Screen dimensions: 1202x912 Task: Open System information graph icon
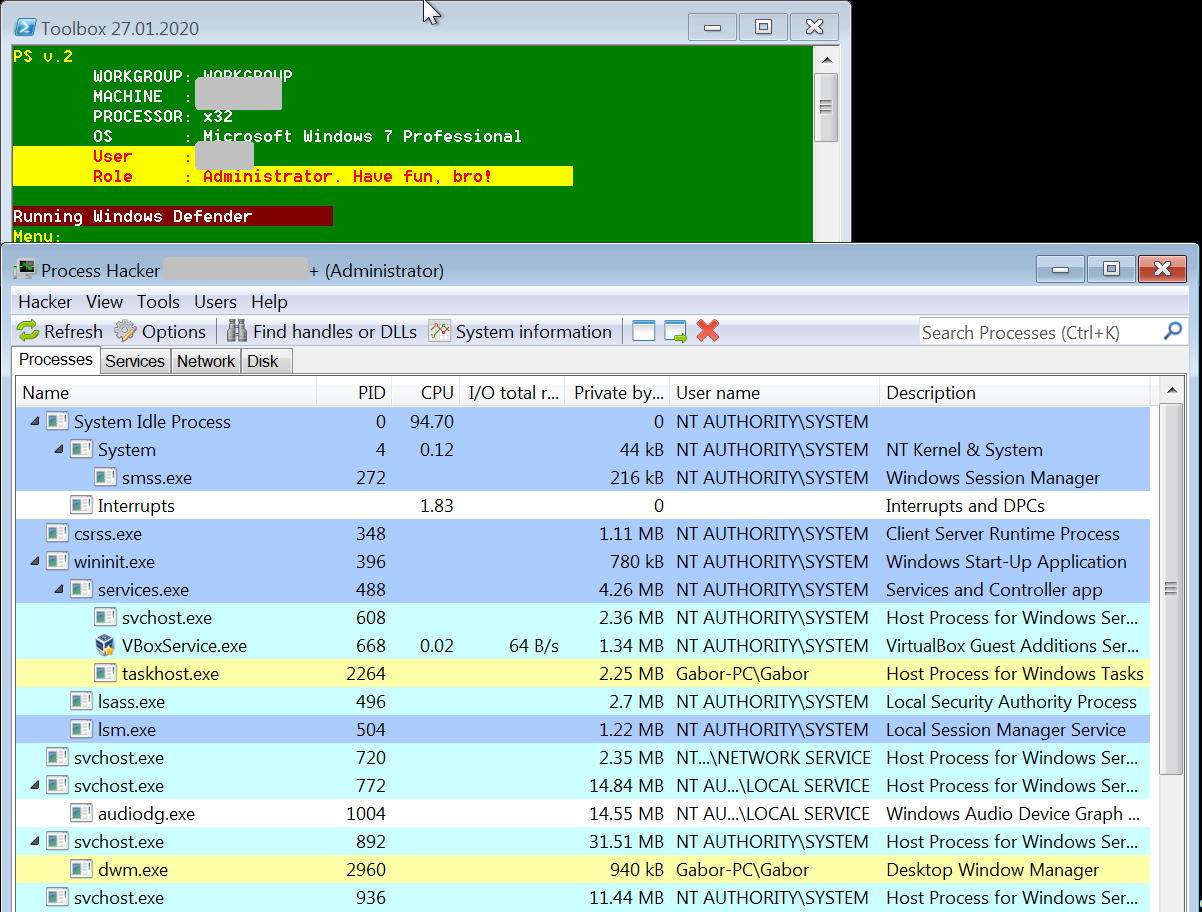coord(440,332)
